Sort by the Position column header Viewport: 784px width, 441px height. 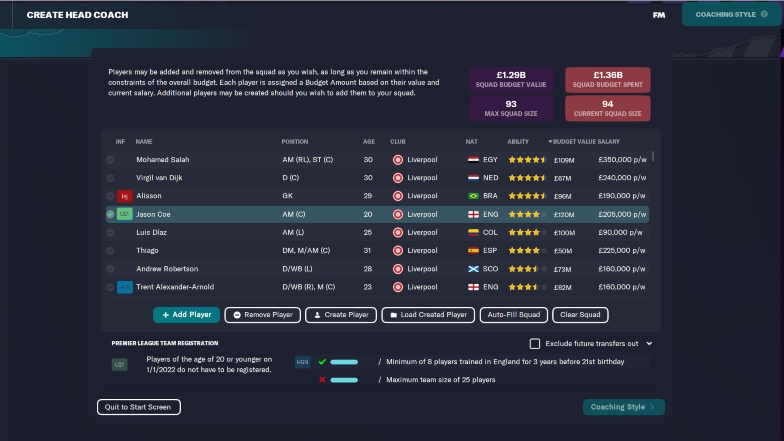pyautogui.click(x=294, y=142)
